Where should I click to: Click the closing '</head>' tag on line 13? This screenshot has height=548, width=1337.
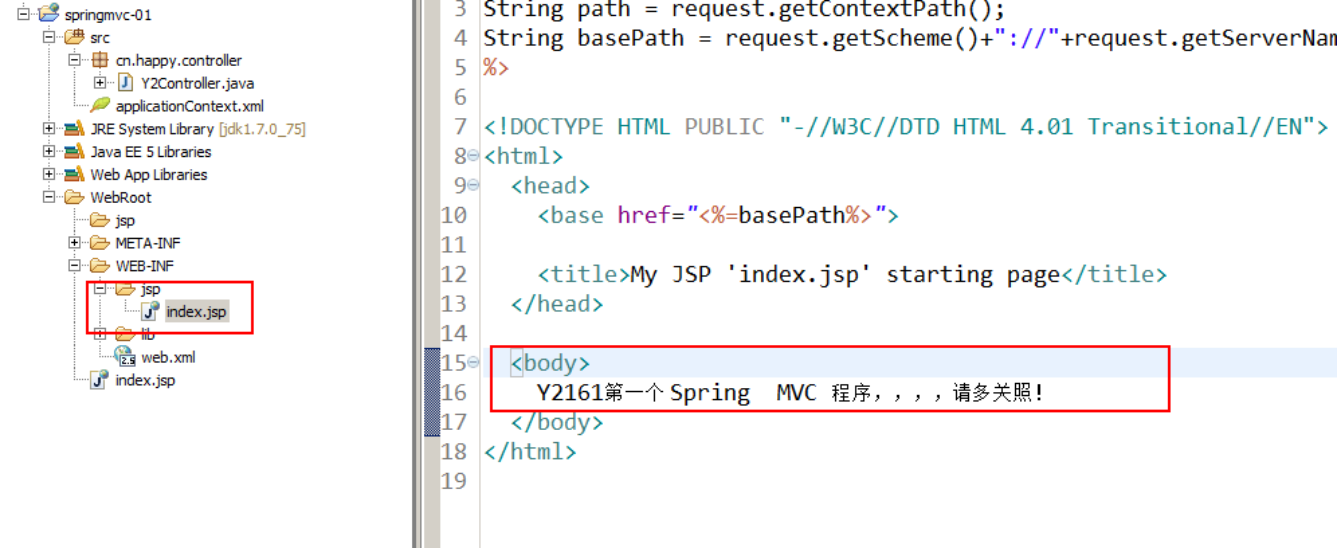pos(557,304)
